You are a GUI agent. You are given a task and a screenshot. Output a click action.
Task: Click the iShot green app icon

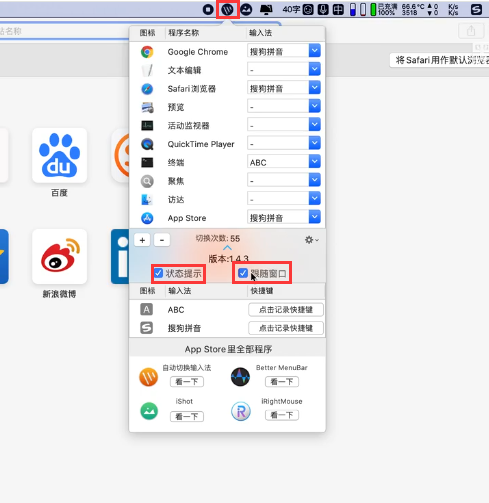pyautogui.click(x=149, y=411)
